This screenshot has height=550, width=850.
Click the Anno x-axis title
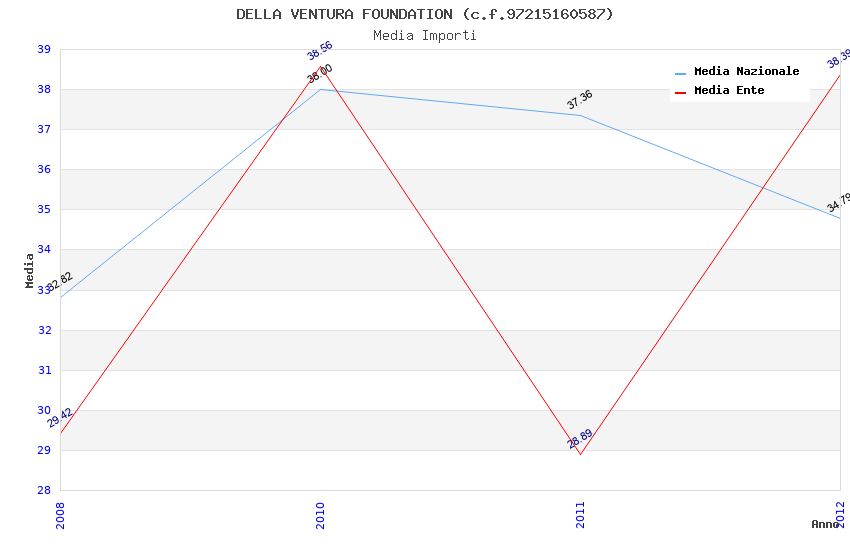[x=825, y=524]
